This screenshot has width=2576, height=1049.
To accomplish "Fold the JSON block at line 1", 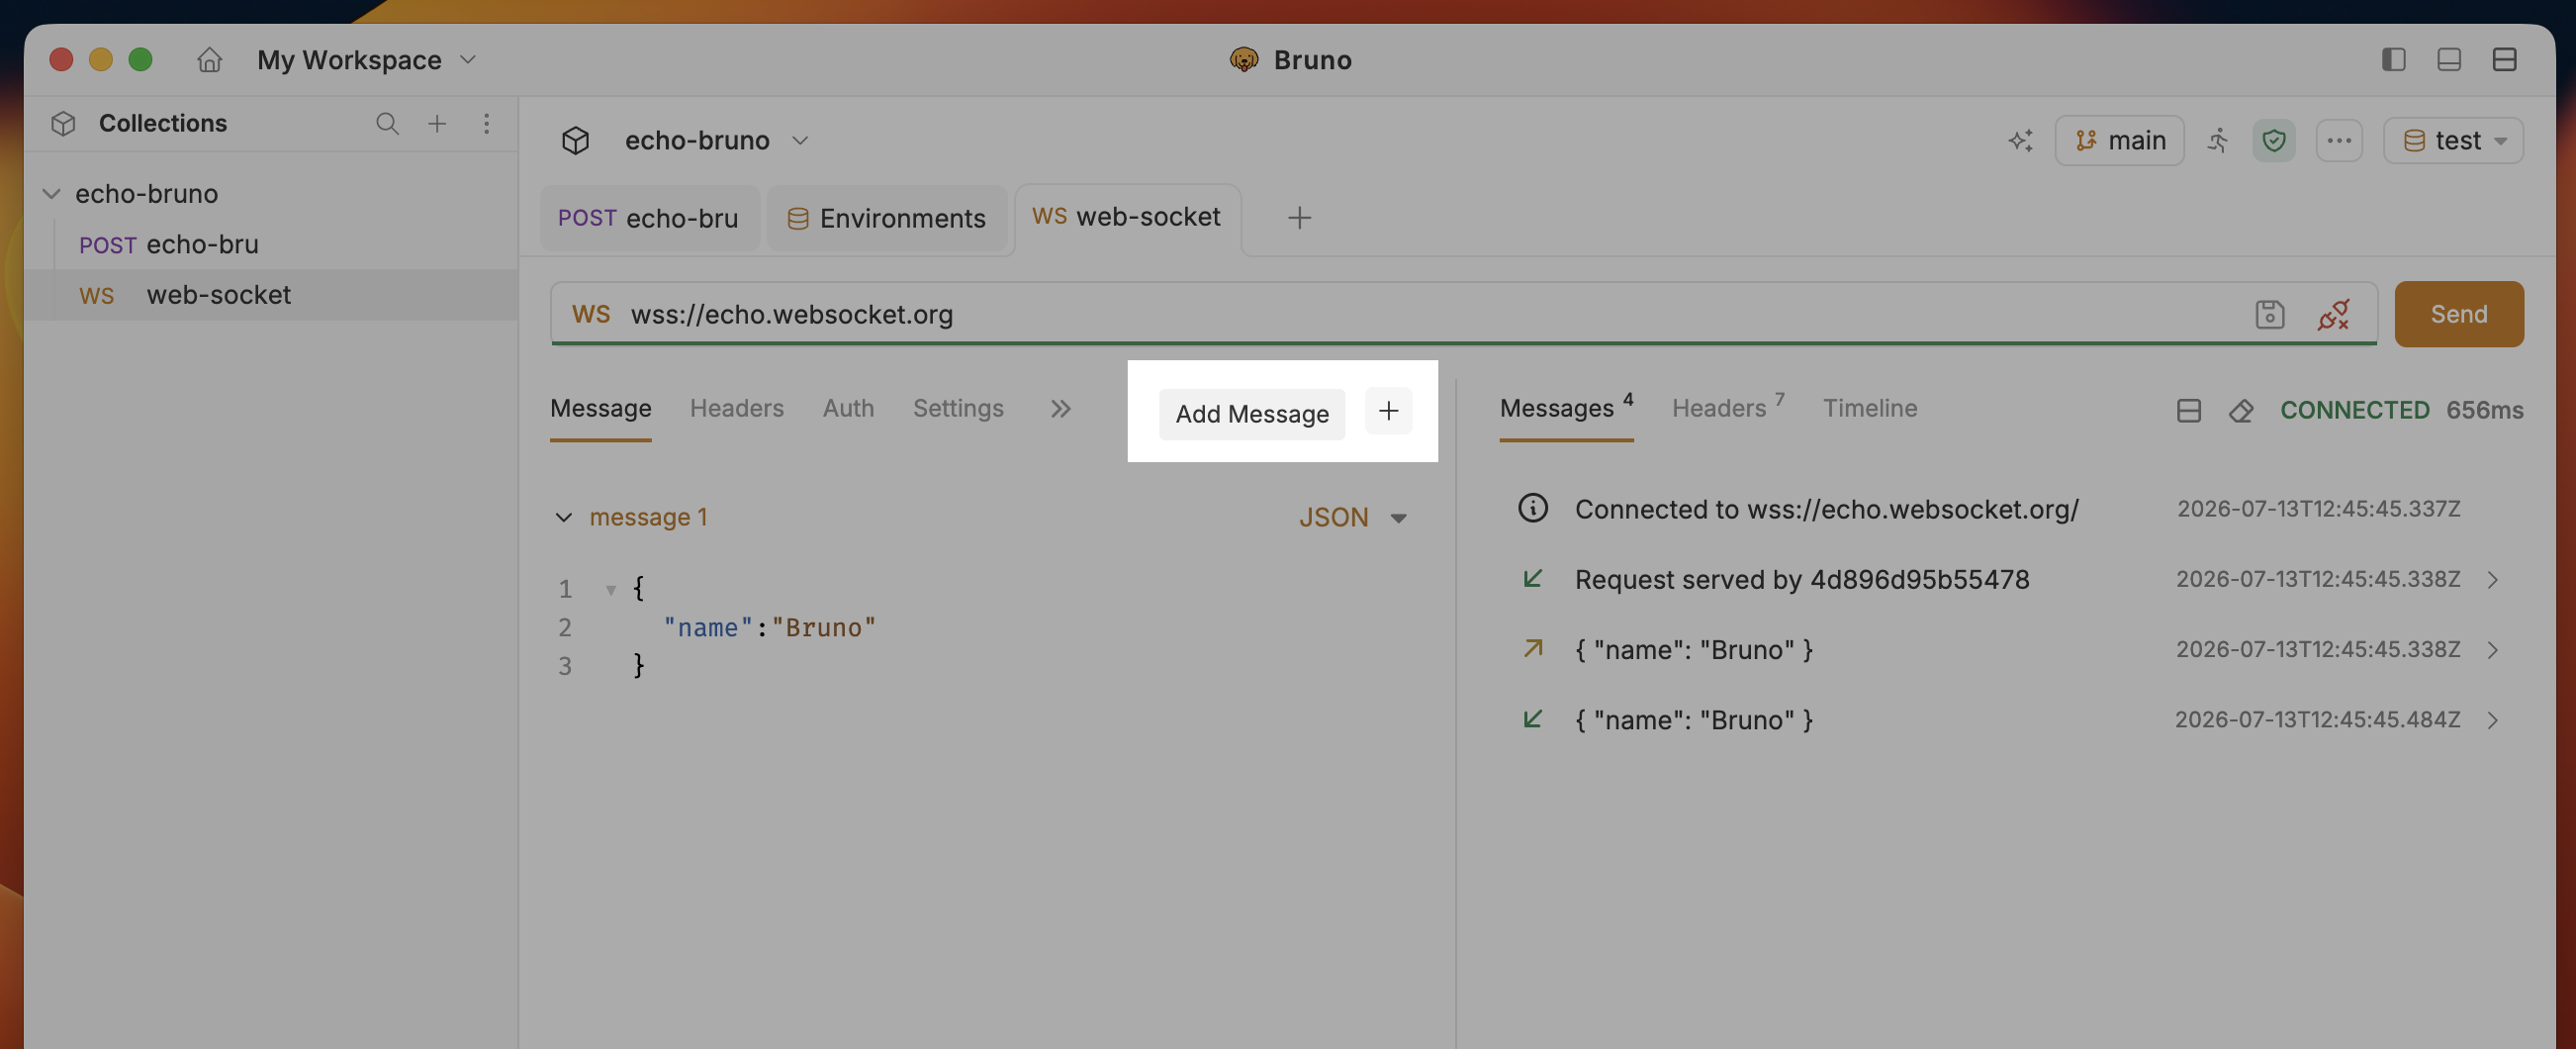I will point(610,589).
